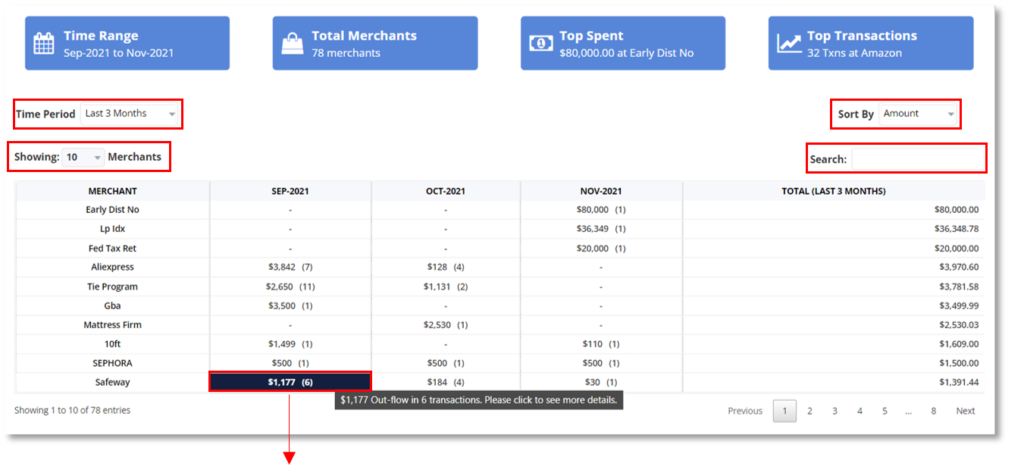Open the Showing 10 merchants dropdown
This screenshot has height=476, width=1024.
83,157
